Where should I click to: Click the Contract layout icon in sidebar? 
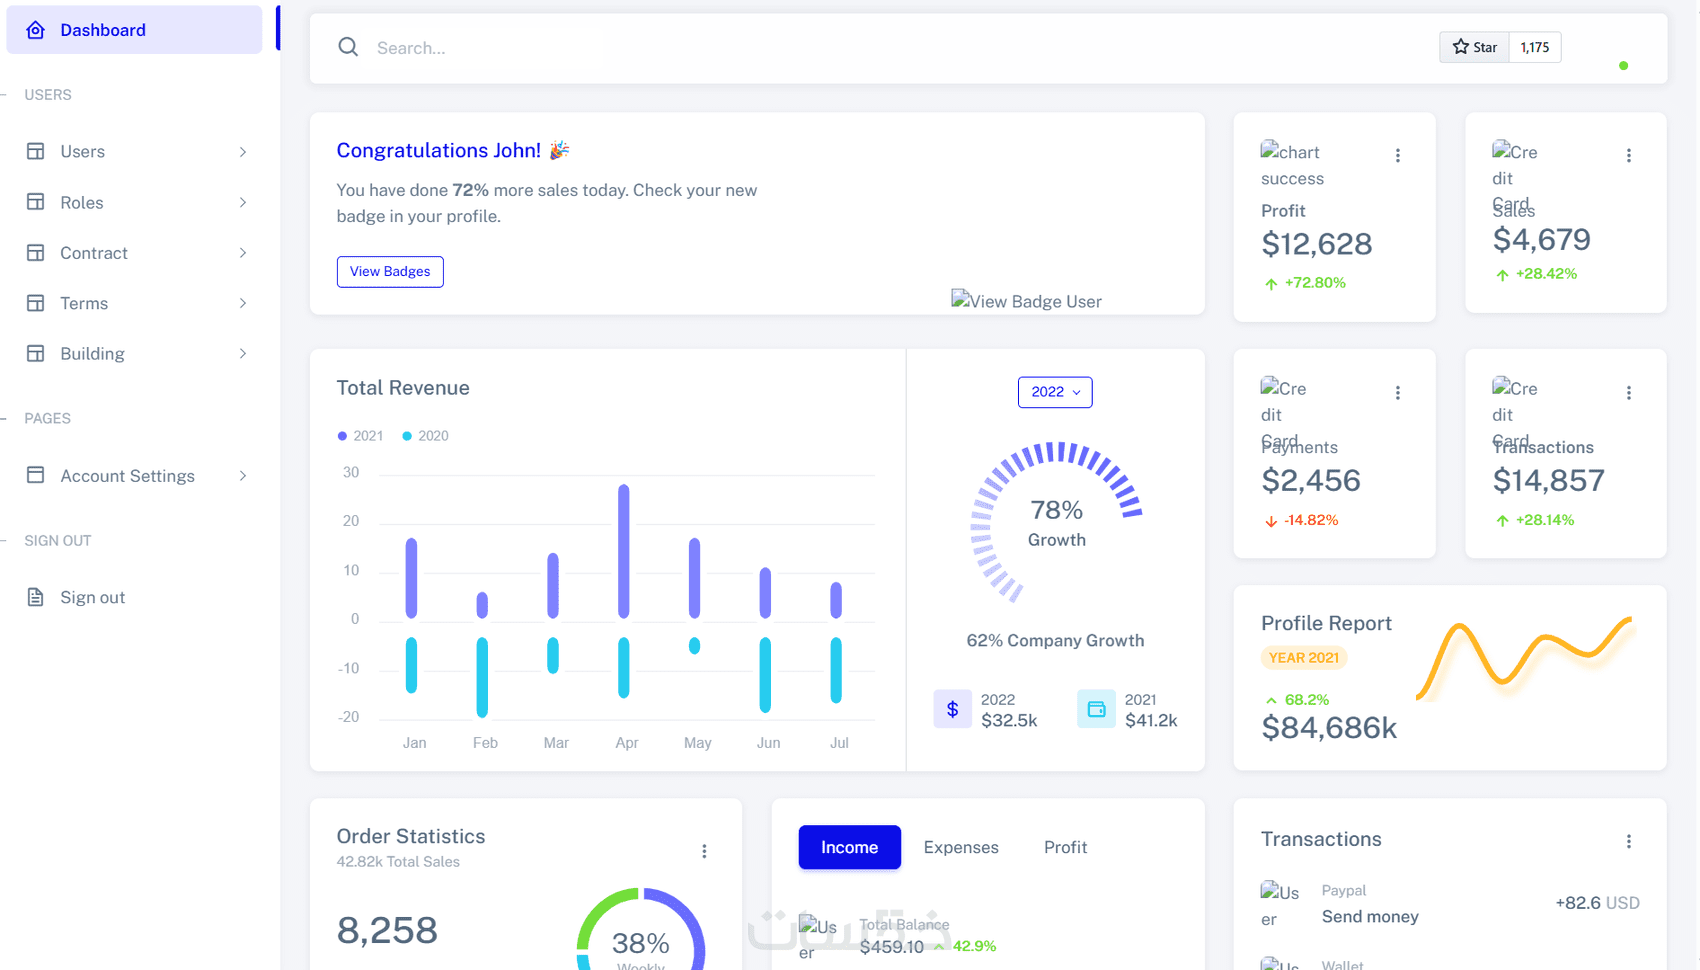point(36,253)
